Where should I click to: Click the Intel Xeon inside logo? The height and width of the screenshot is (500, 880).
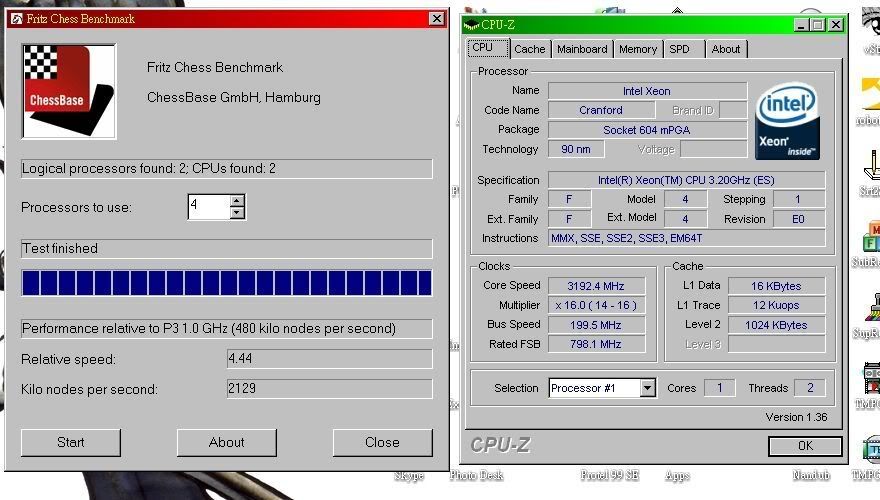pyautogui.click(x=787, y=121)
